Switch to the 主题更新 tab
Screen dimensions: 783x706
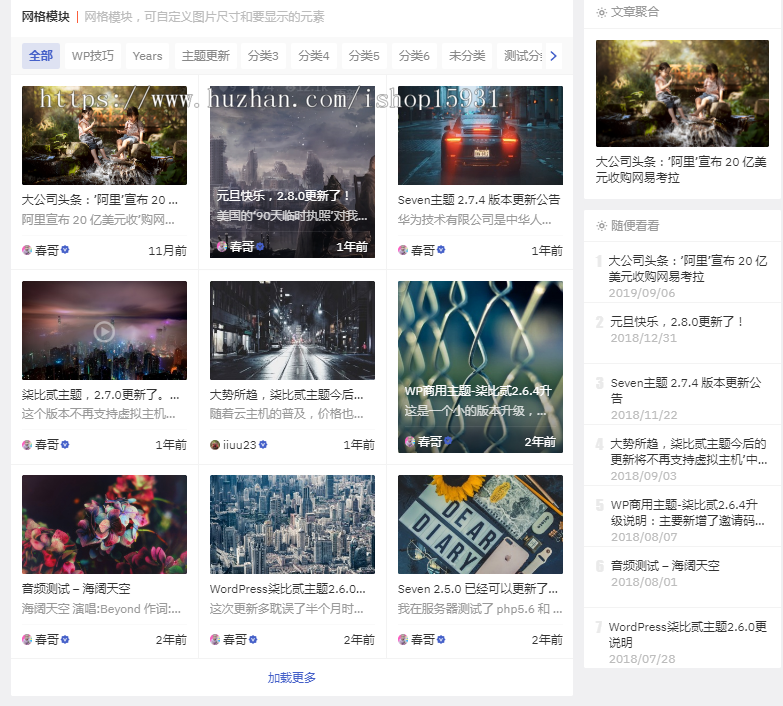[205, 56]
